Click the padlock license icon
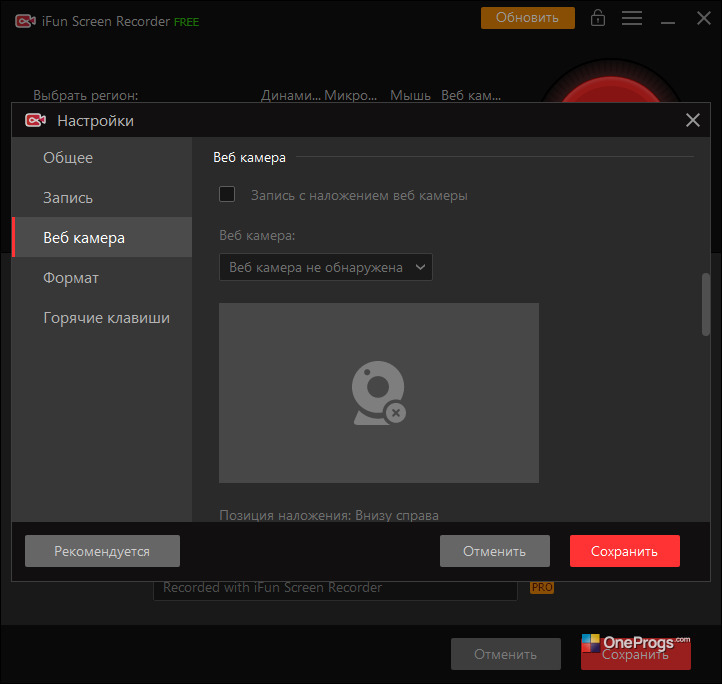This screenshot has height=684, width=722. click(x=598, y=18)
